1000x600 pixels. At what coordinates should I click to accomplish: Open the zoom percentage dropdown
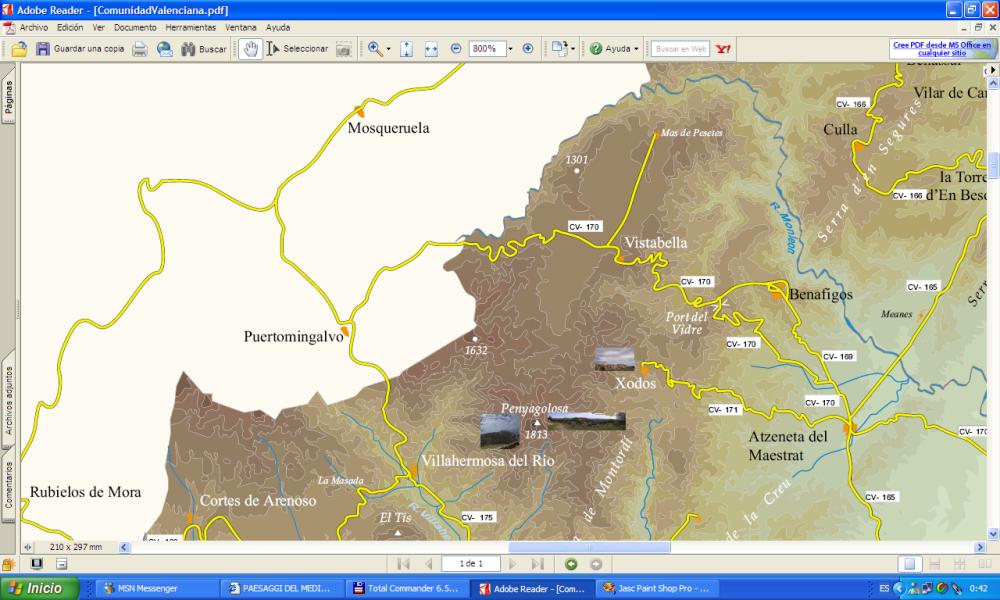510,48
